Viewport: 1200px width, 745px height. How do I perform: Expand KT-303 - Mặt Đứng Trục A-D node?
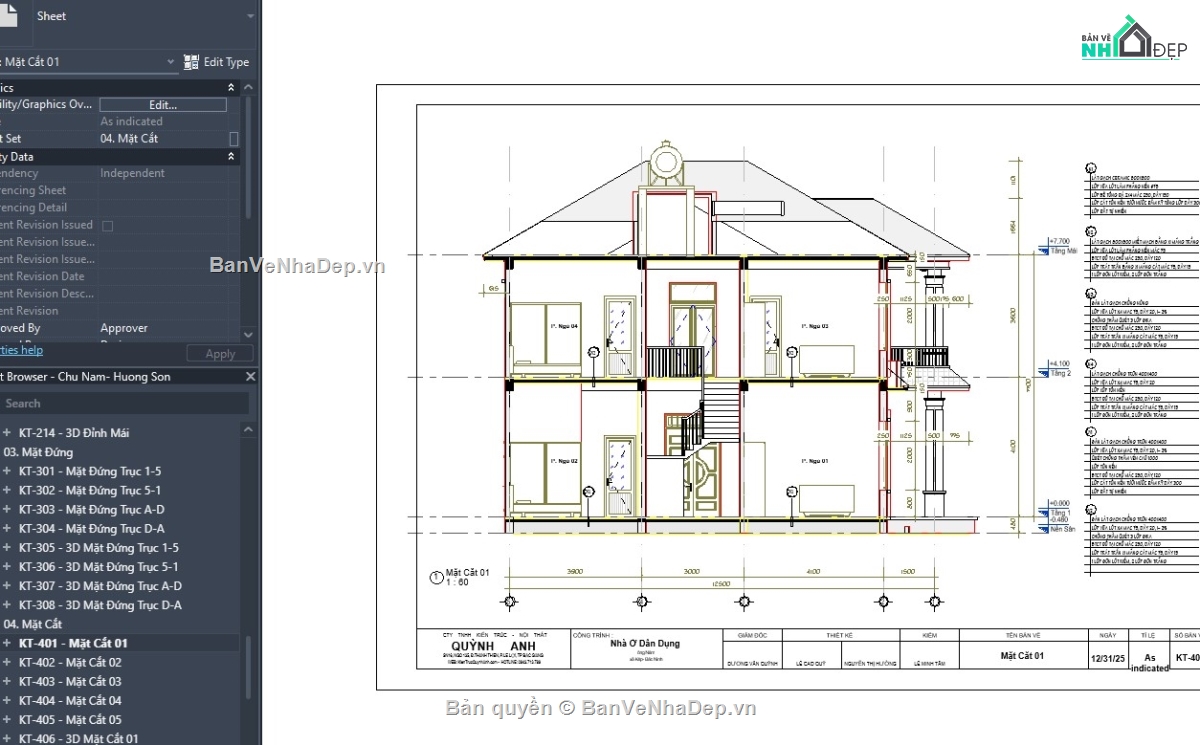tap(7, 509)
